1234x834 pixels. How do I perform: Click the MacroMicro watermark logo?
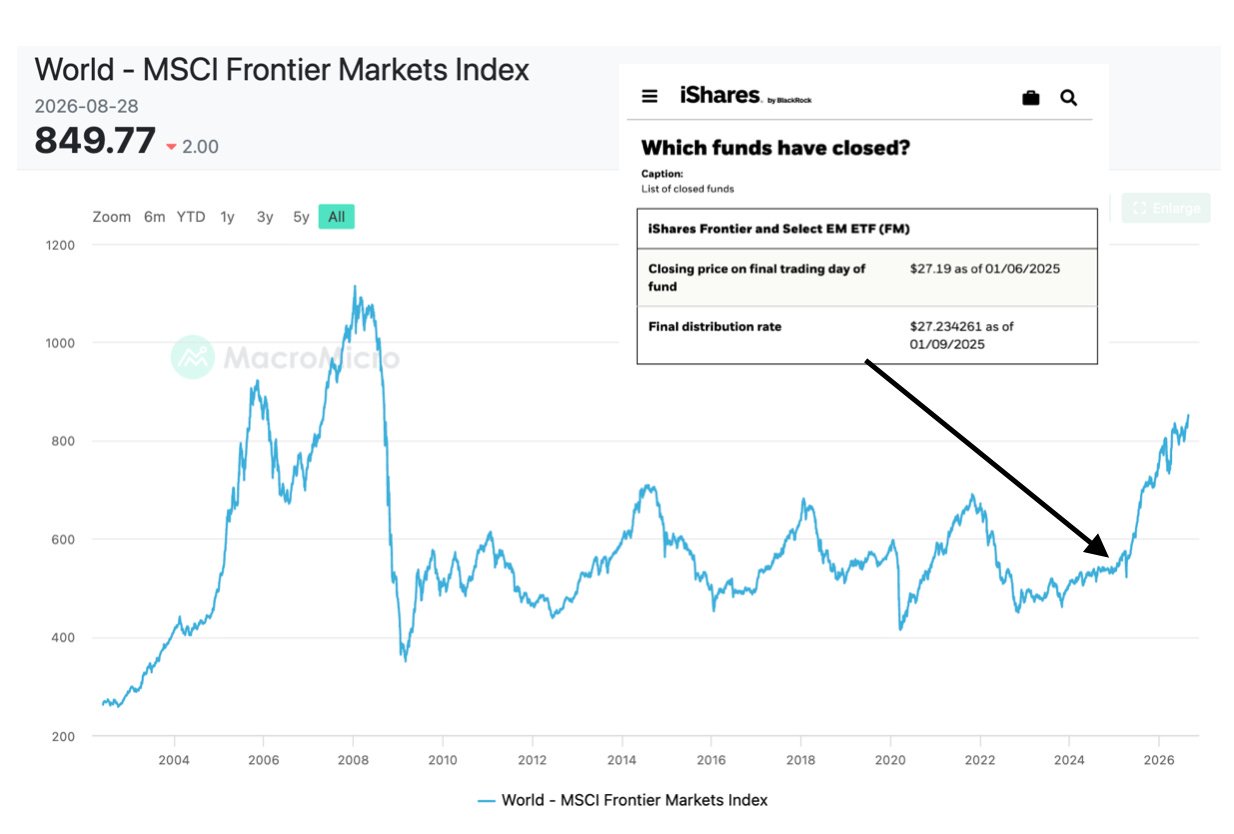pos(285,357)
